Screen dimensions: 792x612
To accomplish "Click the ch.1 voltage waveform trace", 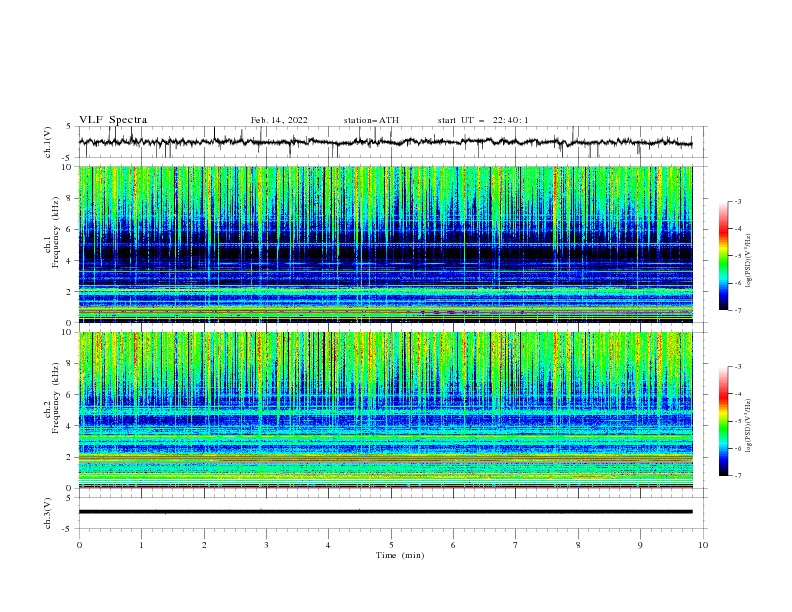I will (x=385, y=142).
